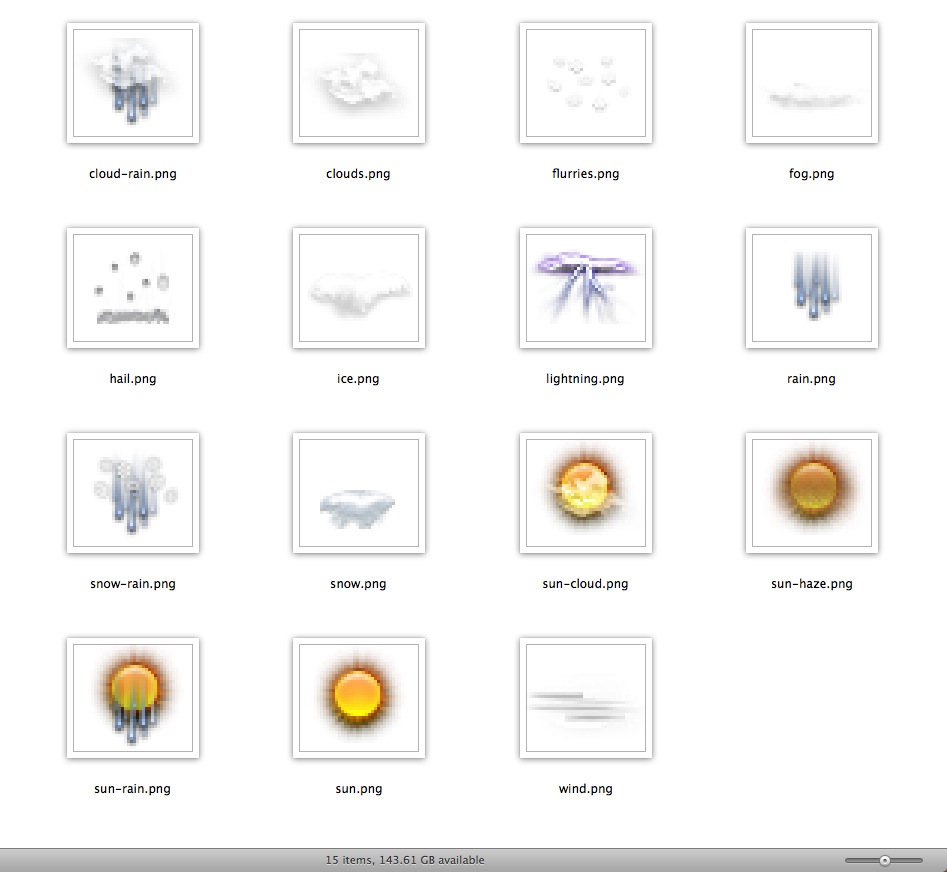This screenshot has width=947, height=872.
Task: Select the cloud-rain.png thumbnail icon
Action: [x=133, y=83]
